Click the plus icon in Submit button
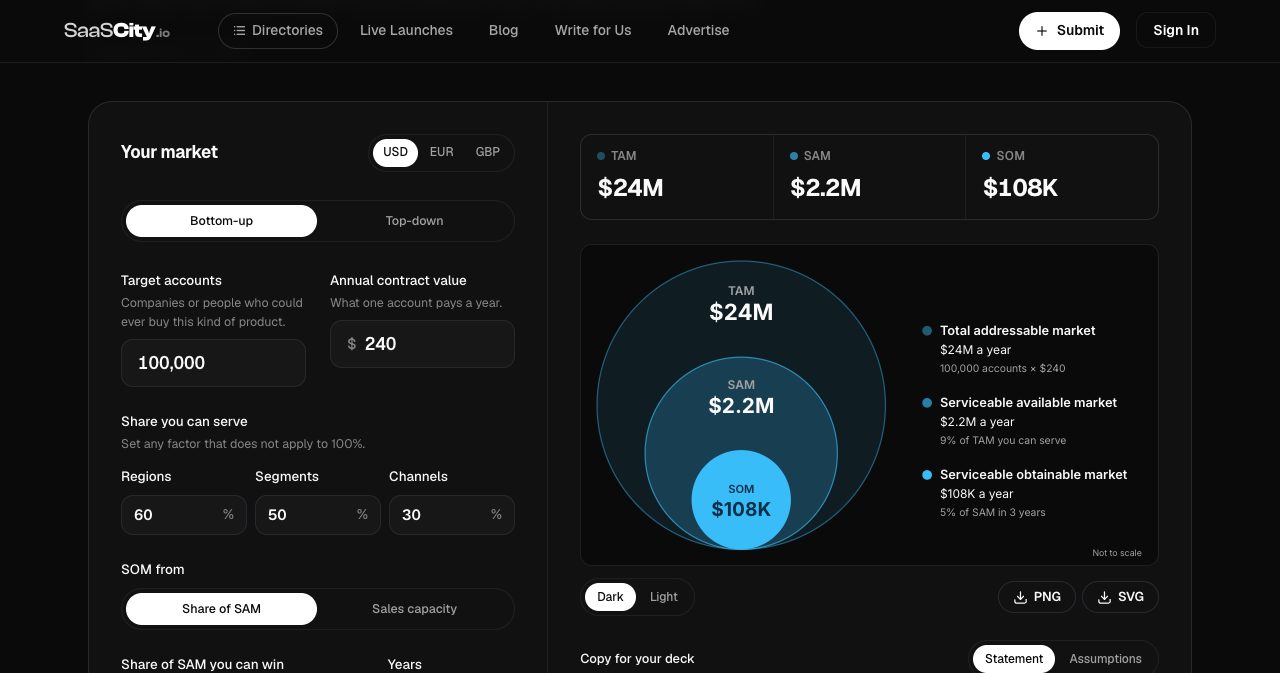Viewport: 1280px width, 673px height. tap(1042, 31)
